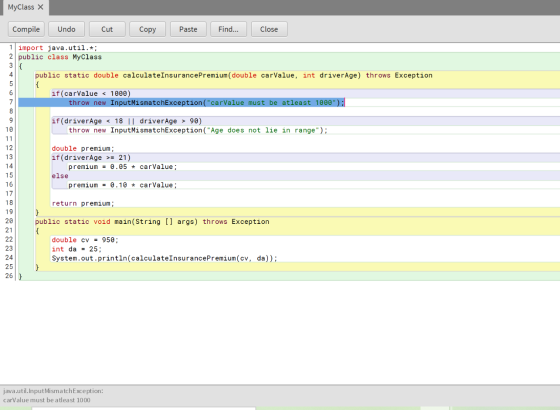Click the Close button in toolbar
This screenshot has height=410, width=560.
point(269,29)
